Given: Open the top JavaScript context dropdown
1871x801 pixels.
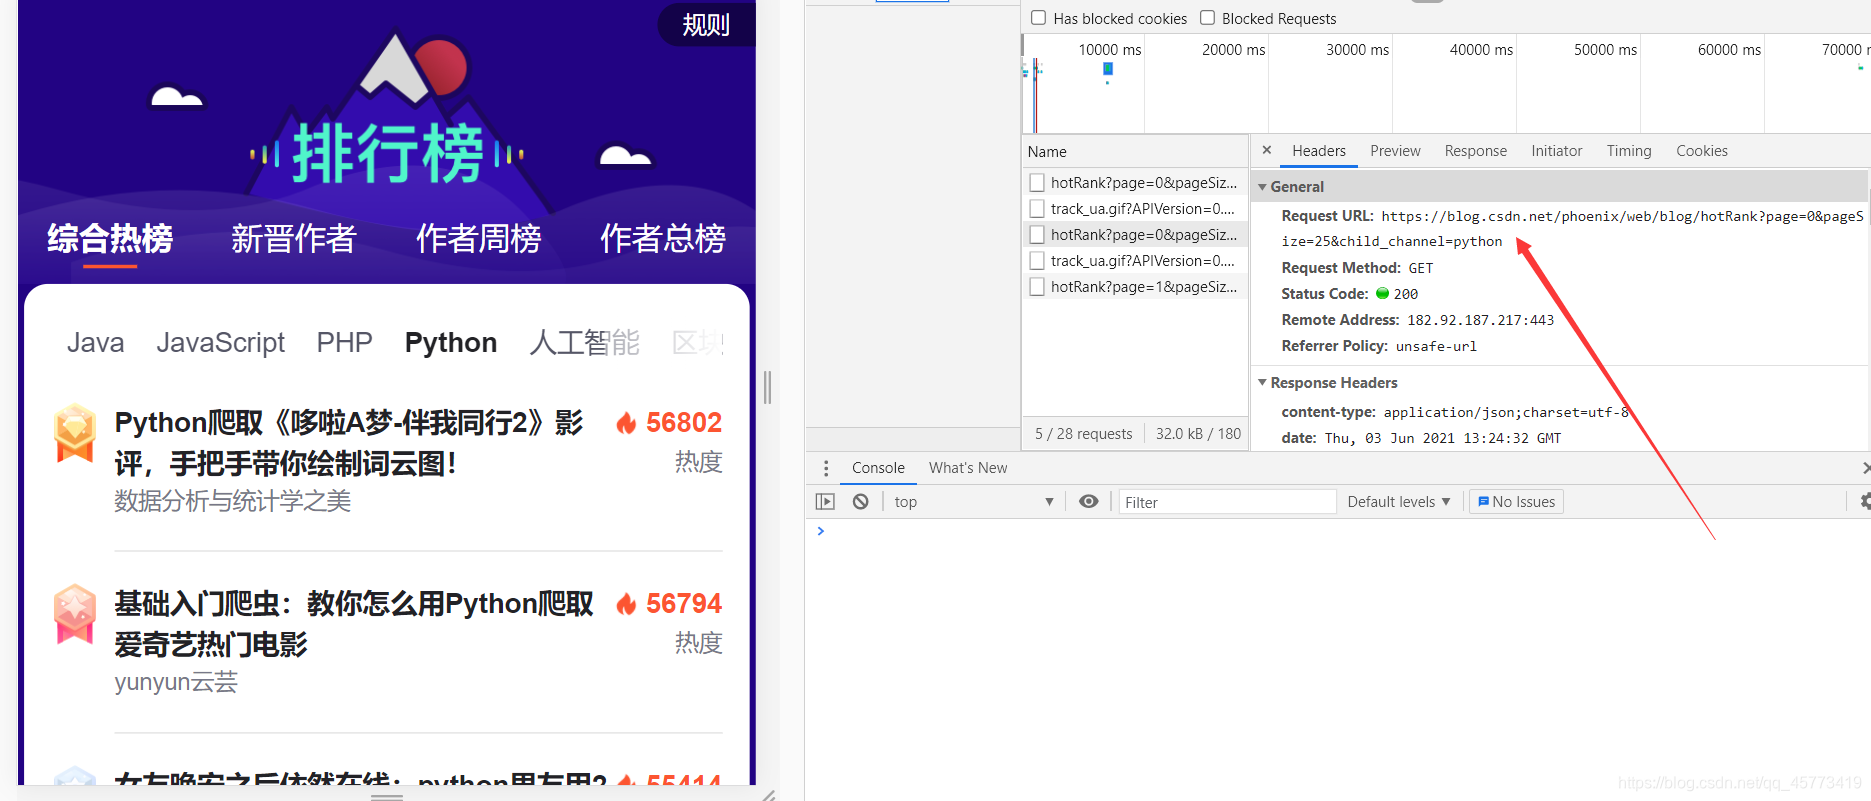Looking at the screenshot, I should coord(973,502).
